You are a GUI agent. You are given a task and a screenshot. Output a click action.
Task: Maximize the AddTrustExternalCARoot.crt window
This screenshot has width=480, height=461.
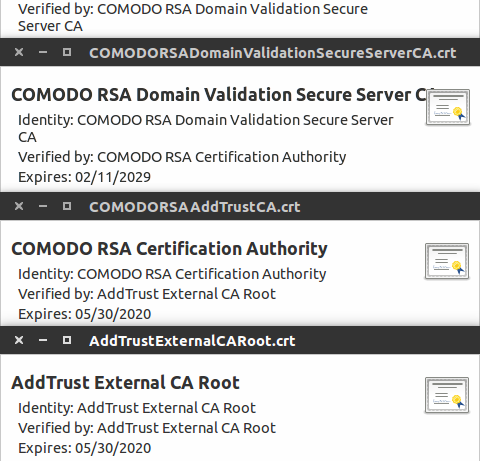pyautogui.click(x=67, y=340)
